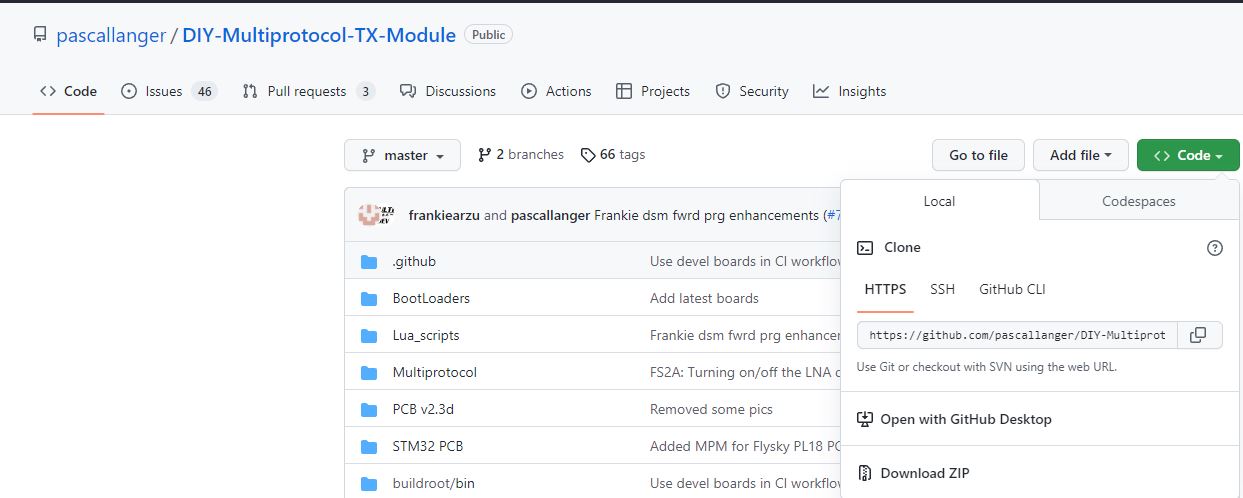This screenshot has width=1243, height=498.
Task: Open Frankie dsm fwrd prg enhancements commit
Action: point(707,215)
